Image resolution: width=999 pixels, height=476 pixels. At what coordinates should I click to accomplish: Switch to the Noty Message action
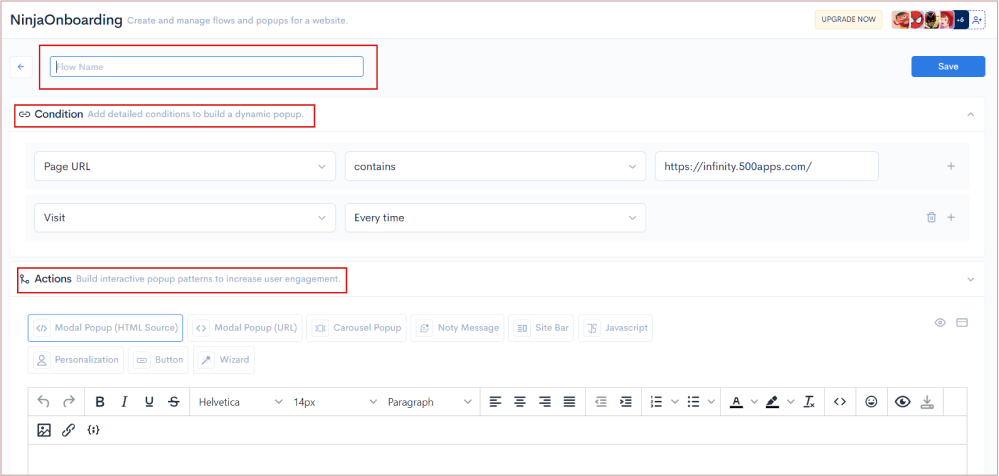pos(457,328)
